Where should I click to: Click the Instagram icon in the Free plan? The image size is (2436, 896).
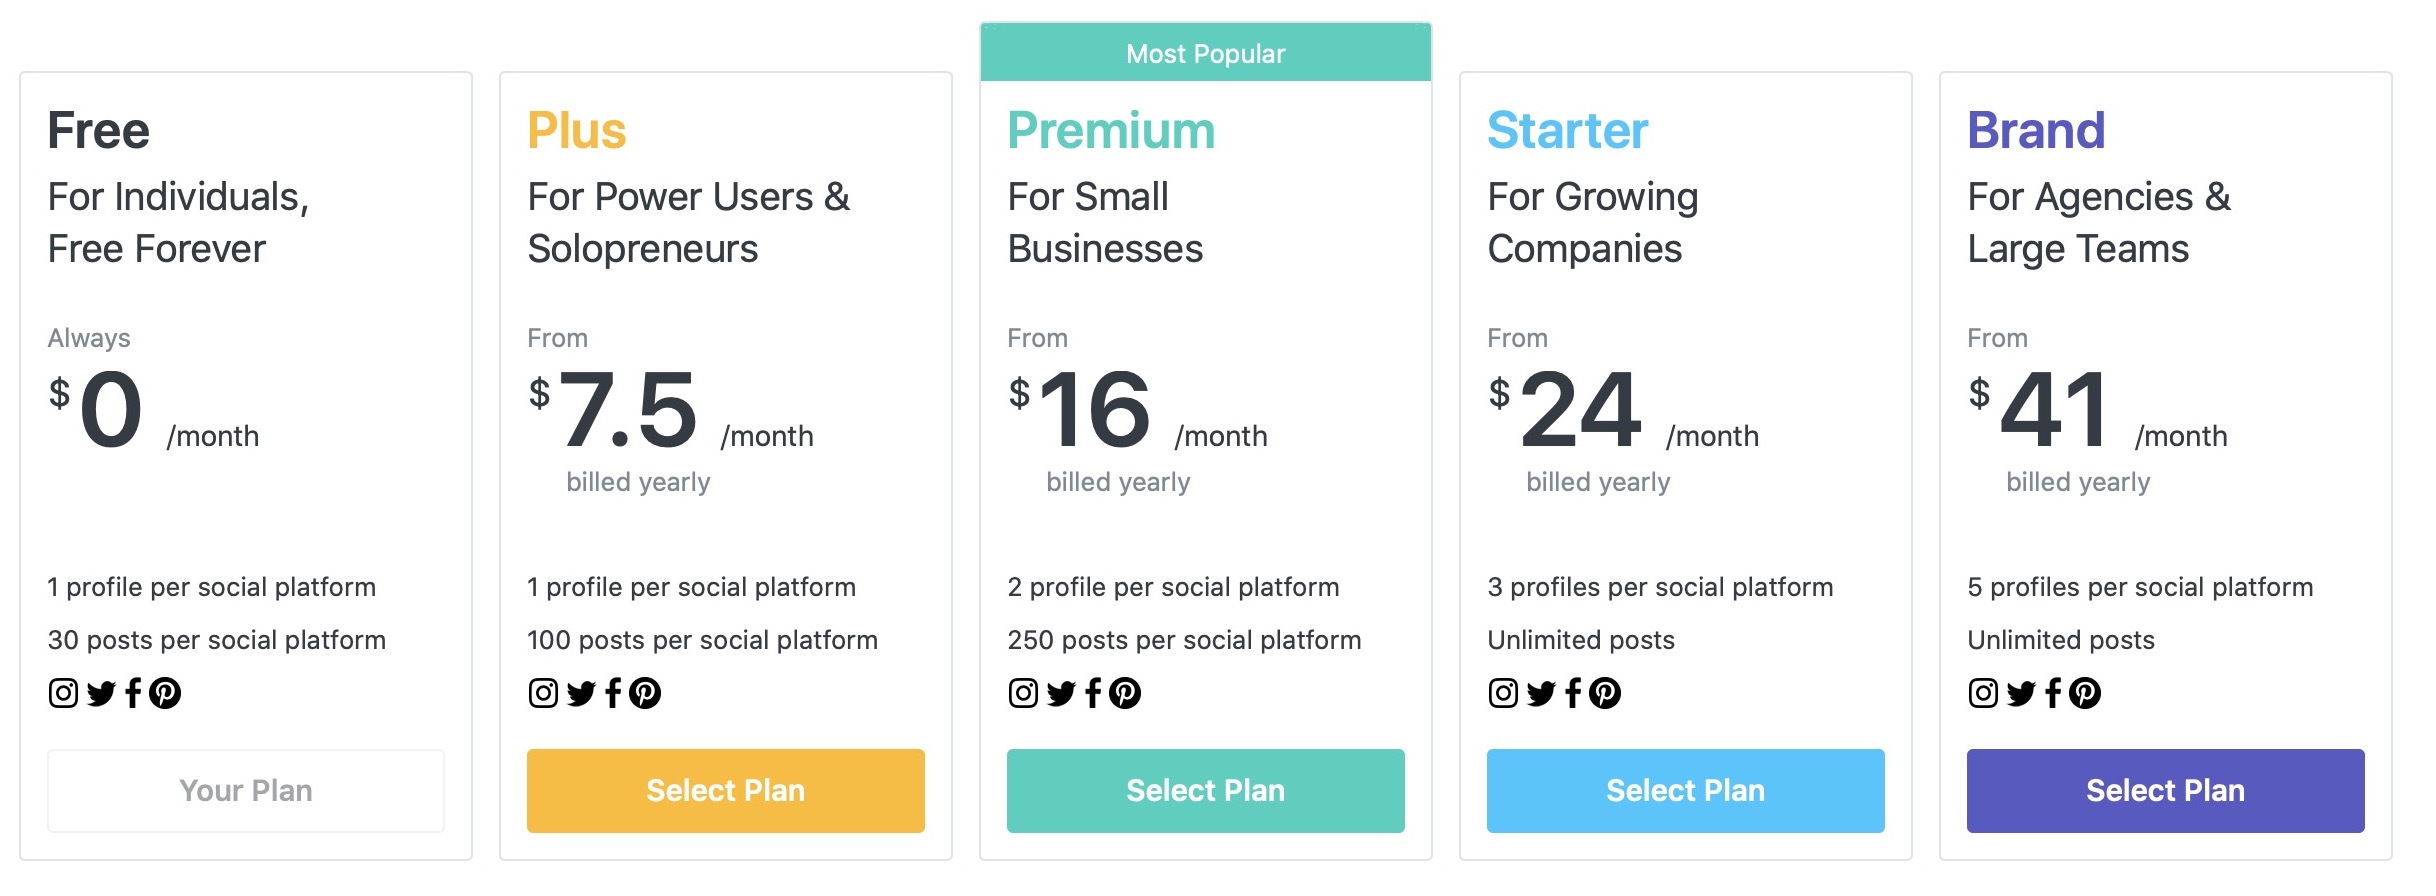point(63,693)
